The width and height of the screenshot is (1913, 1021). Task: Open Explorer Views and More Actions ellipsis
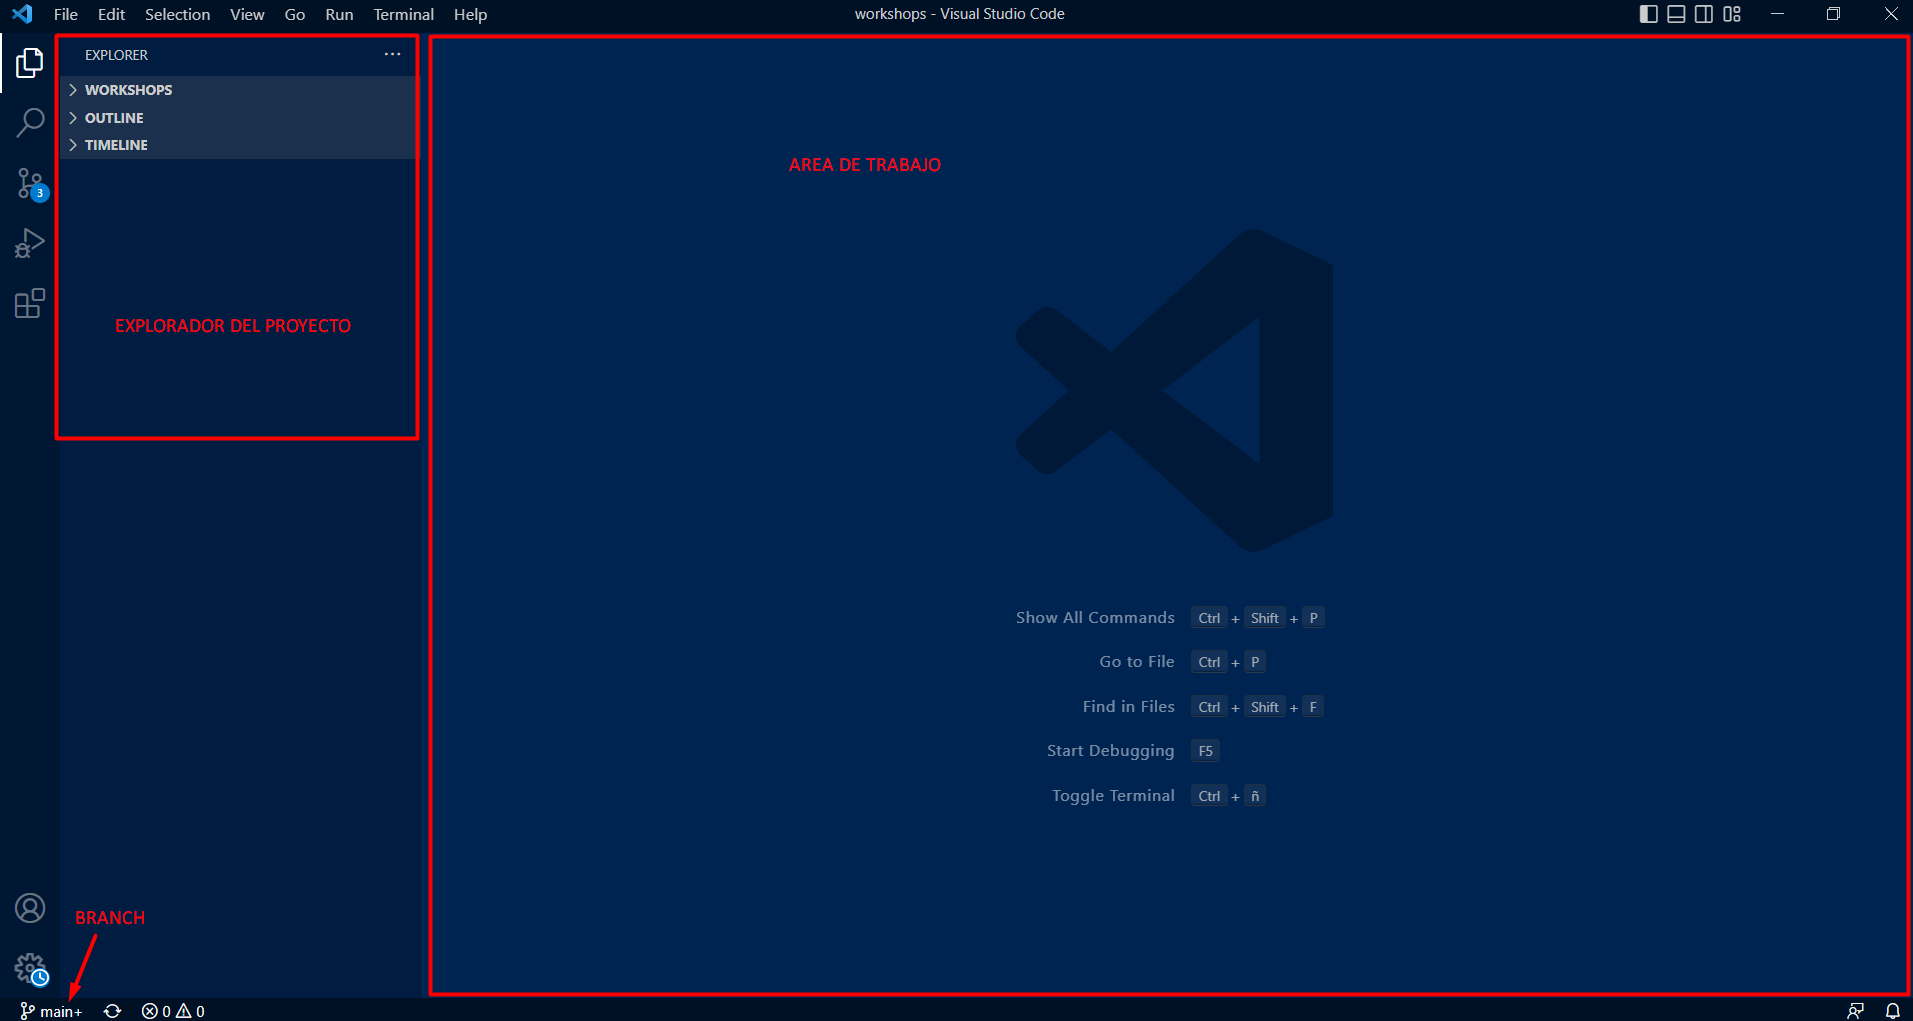[392, 54]
